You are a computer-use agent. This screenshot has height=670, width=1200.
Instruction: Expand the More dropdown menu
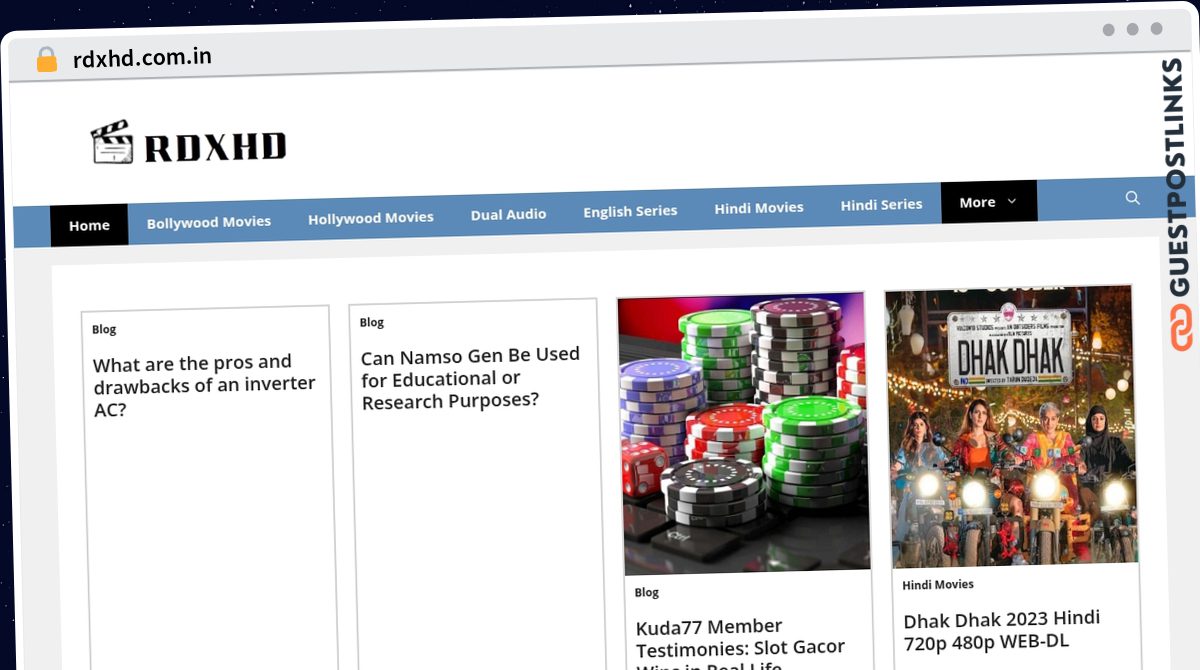pos(988,202)
